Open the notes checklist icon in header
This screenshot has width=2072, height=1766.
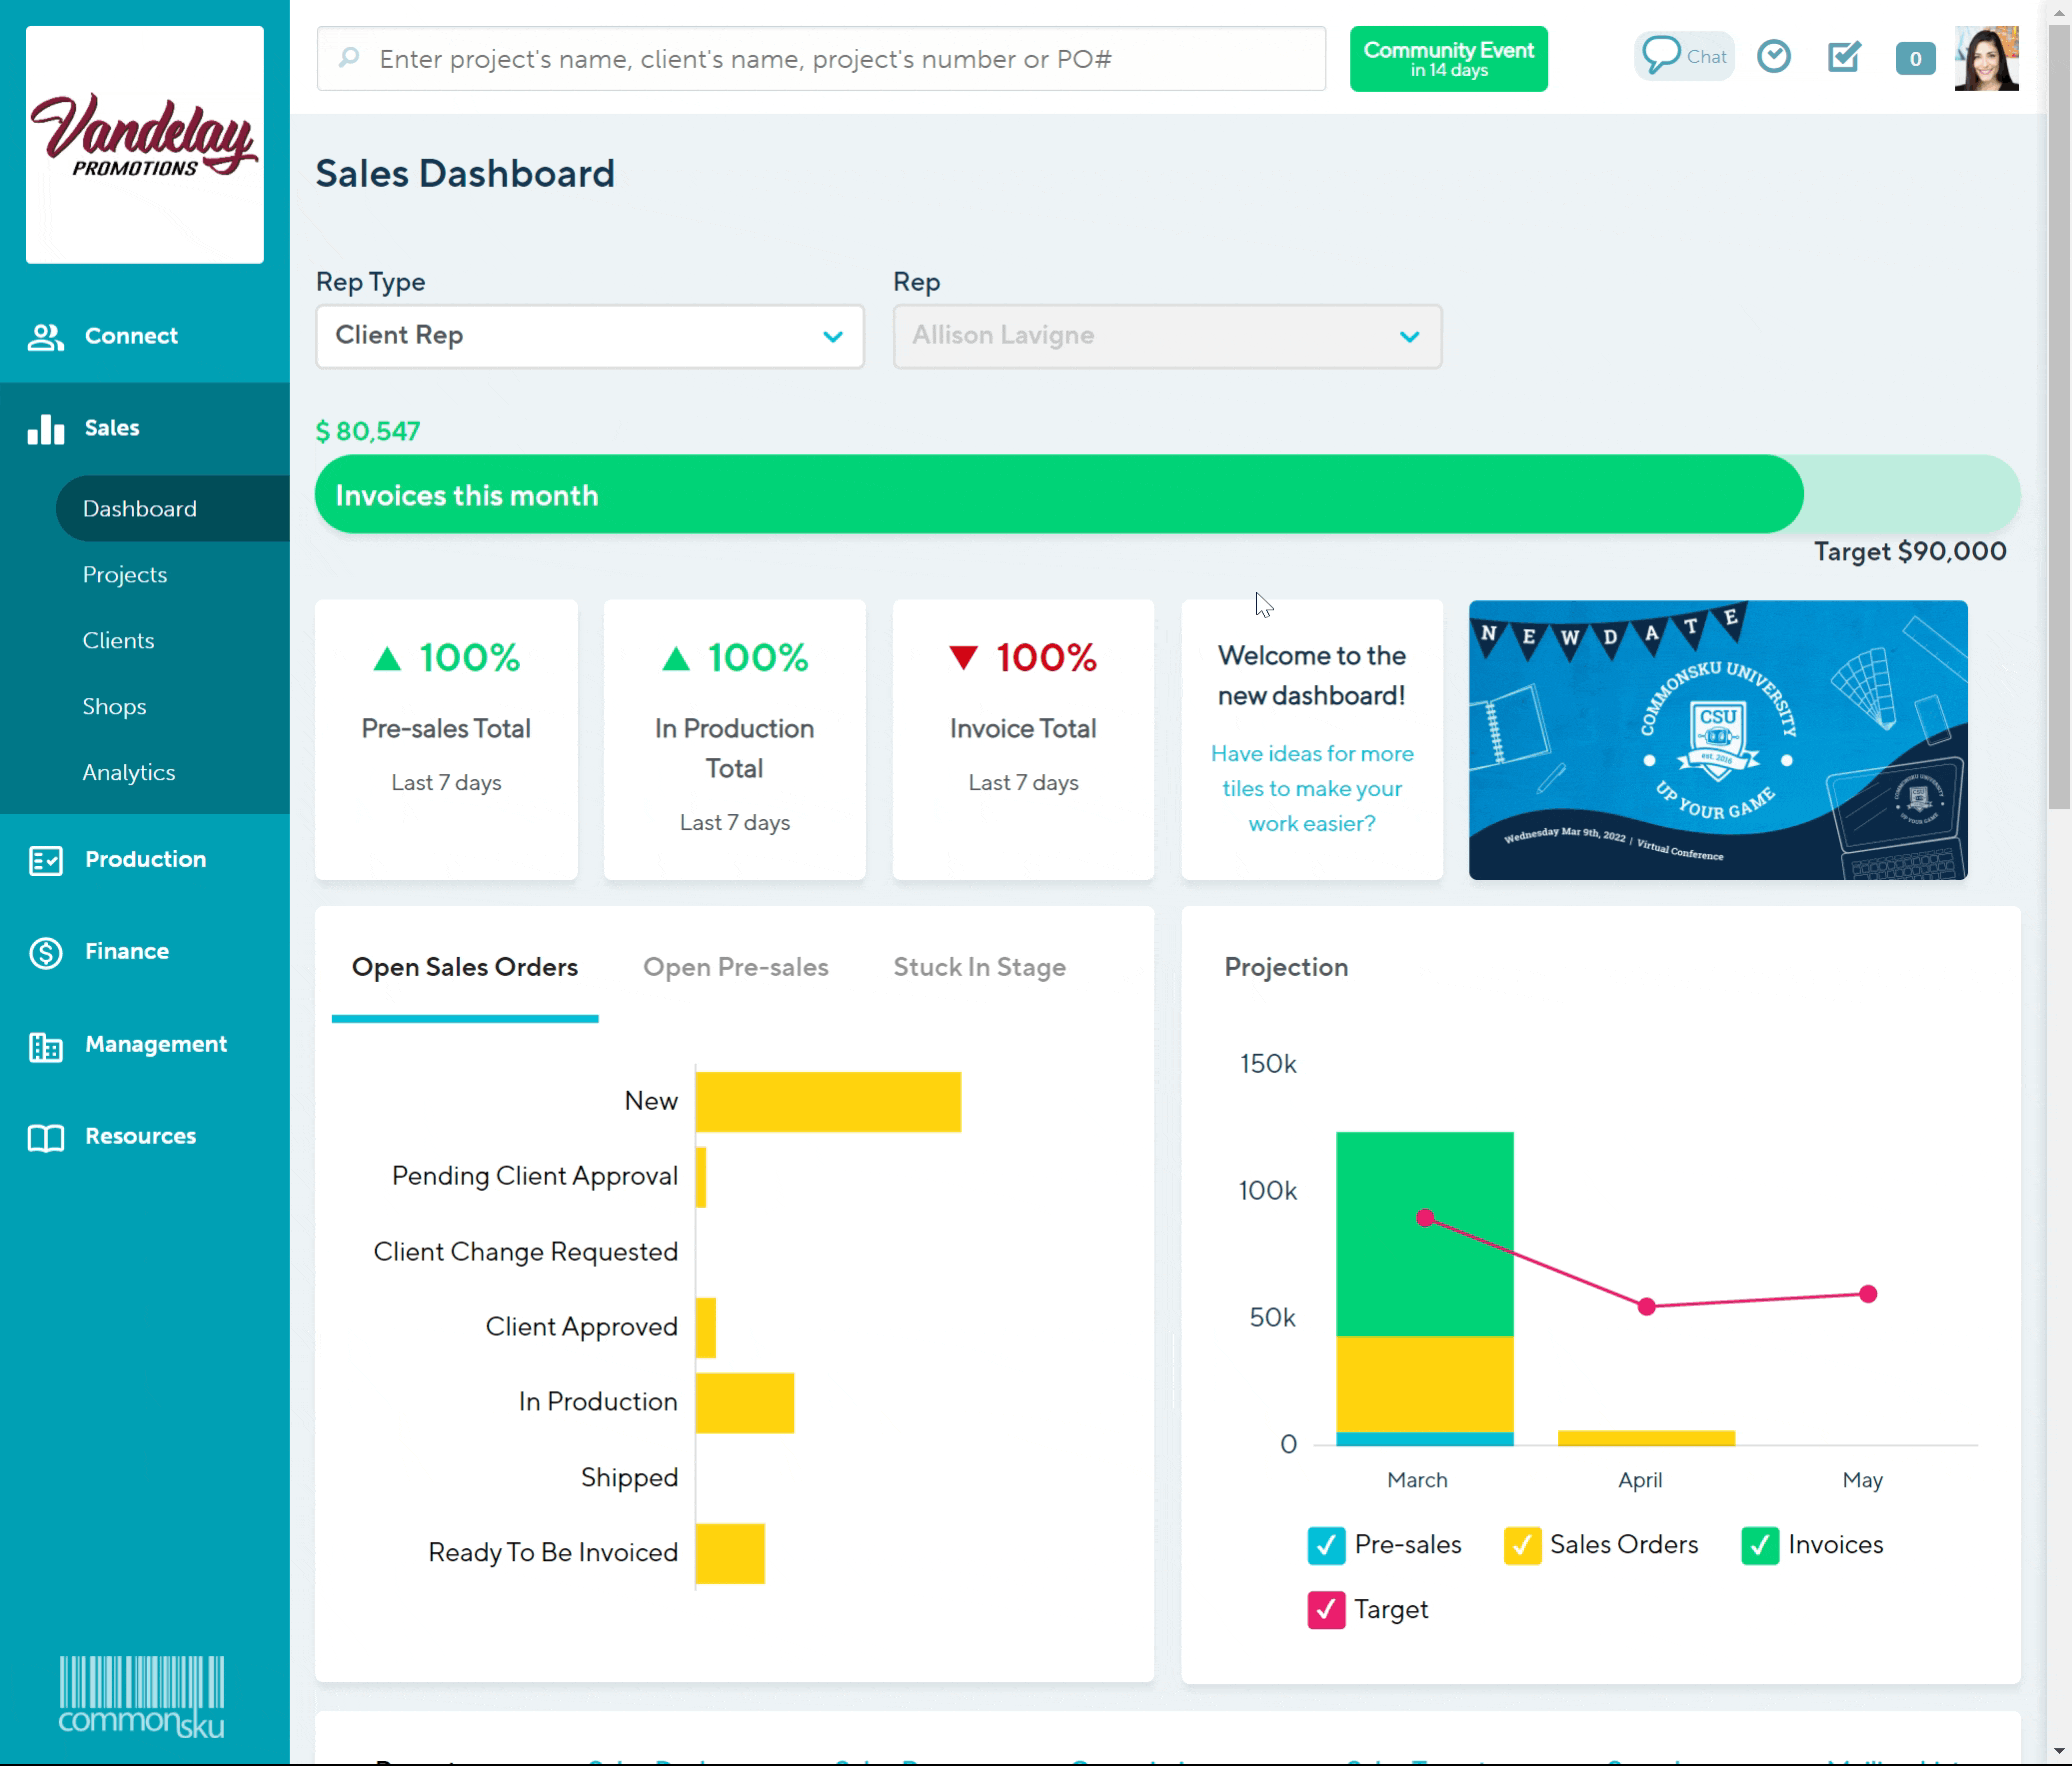point(1843,57)
